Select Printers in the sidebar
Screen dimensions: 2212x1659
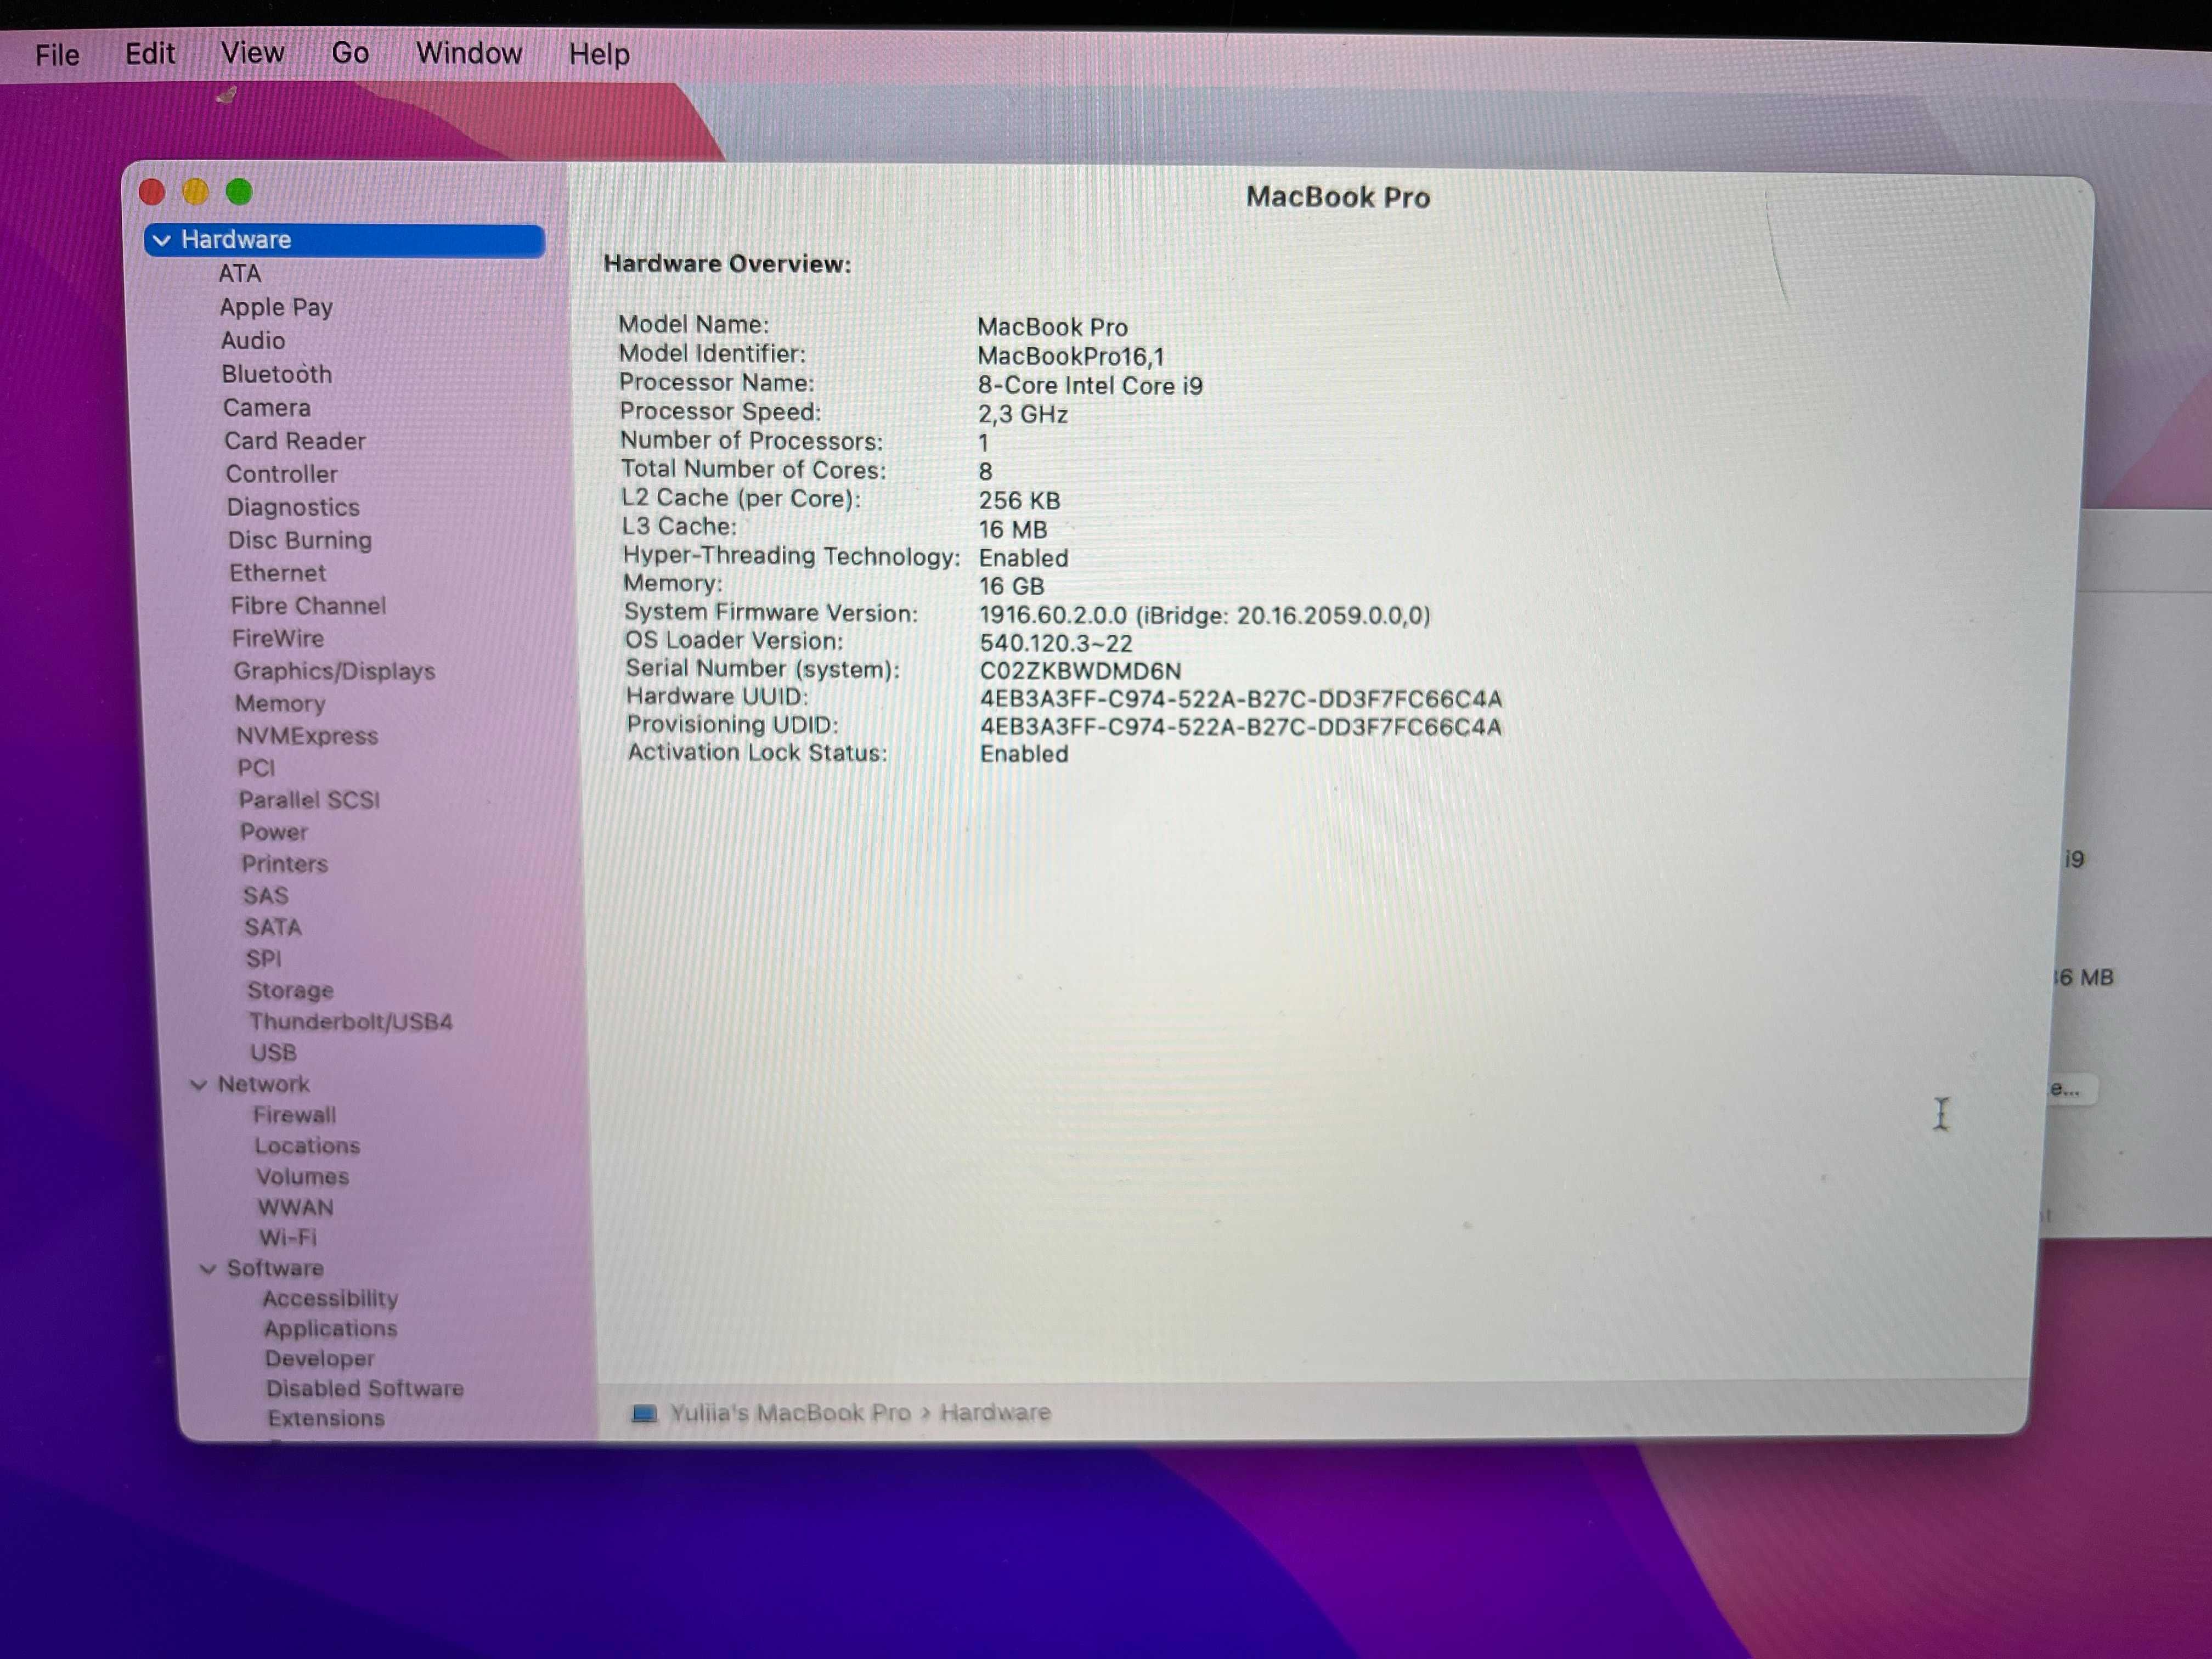pos(284,863)
